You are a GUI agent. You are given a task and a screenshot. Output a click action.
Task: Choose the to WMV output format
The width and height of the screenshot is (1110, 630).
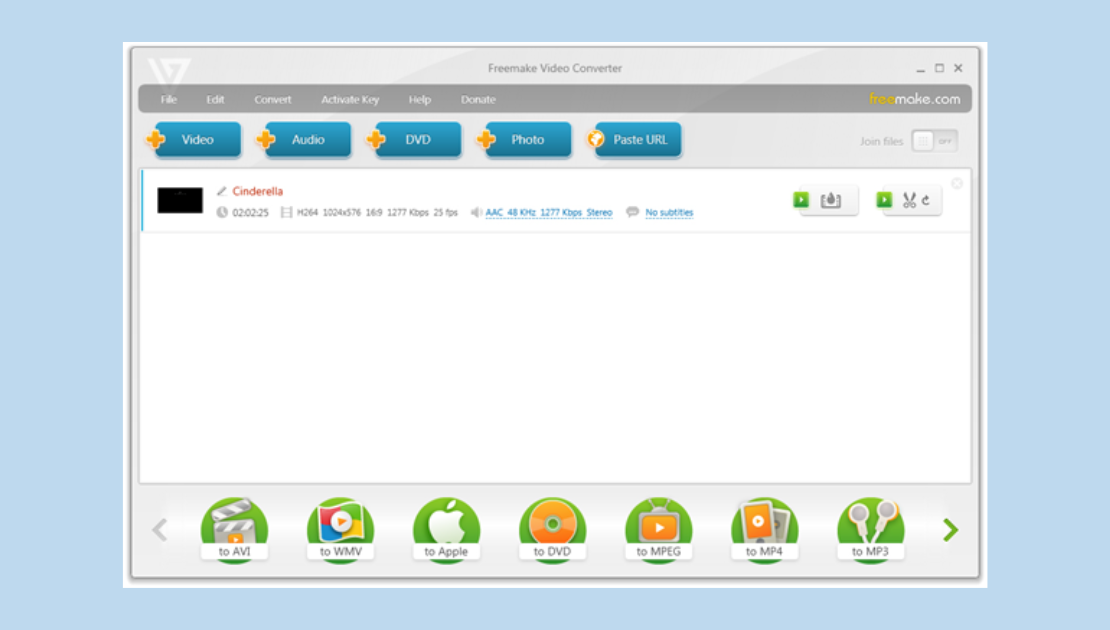point(341,530)
